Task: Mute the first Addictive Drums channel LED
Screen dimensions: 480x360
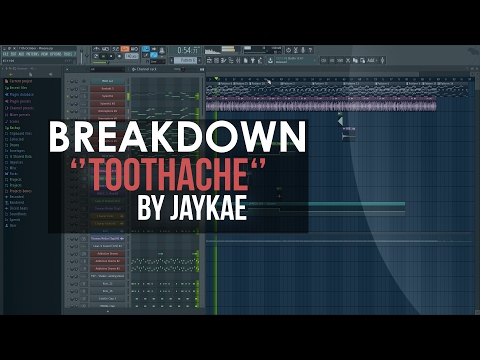Action: 68,254
